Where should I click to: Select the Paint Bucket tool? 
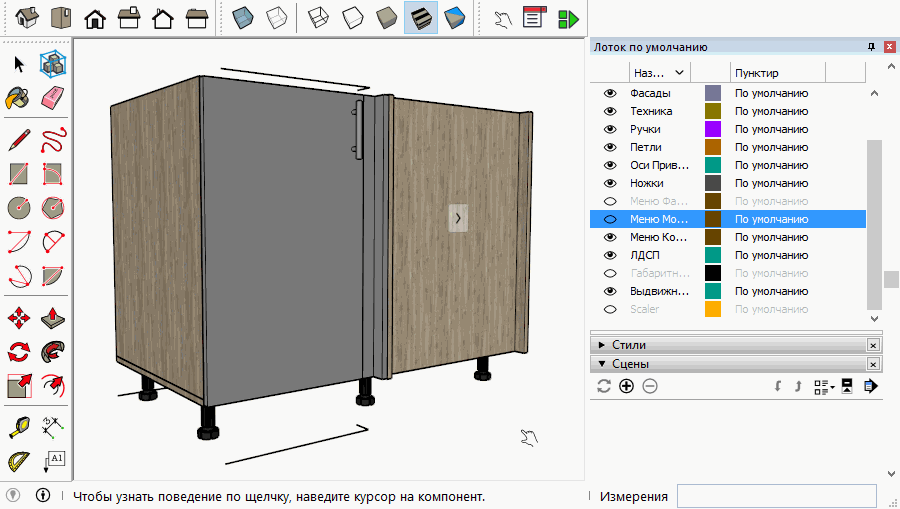18,98
